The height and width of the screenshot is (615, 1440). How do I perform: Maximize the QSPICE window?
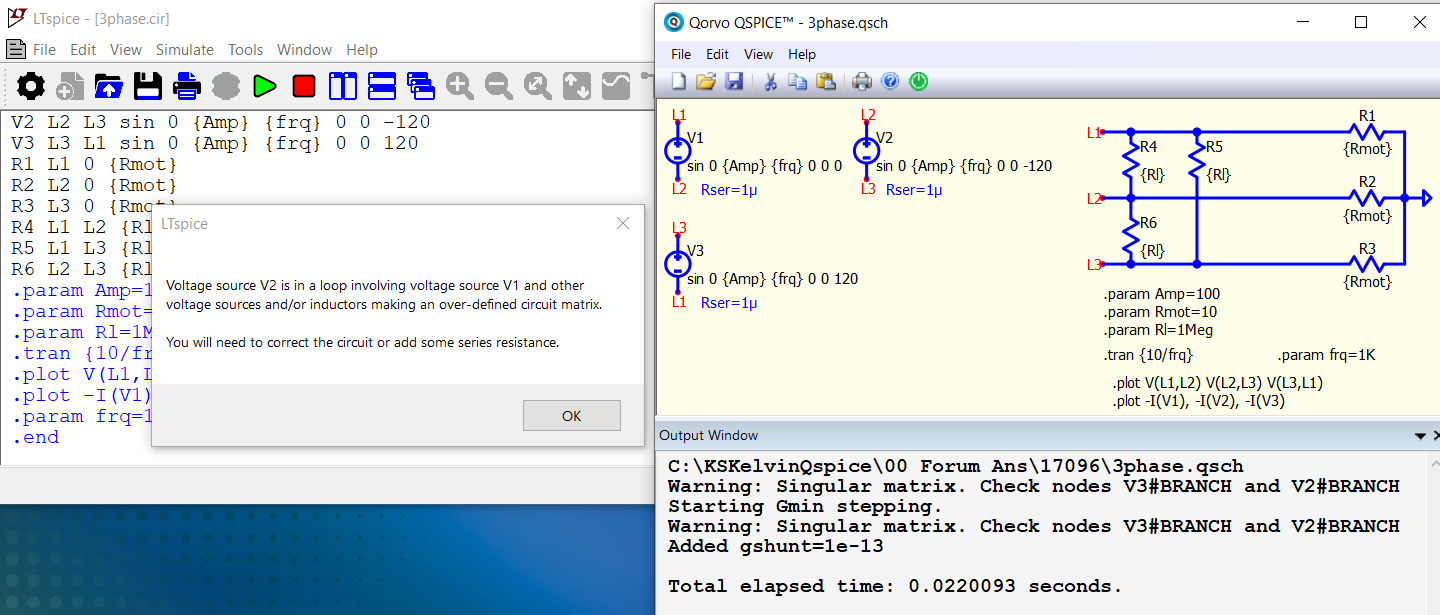(1360, 22)
